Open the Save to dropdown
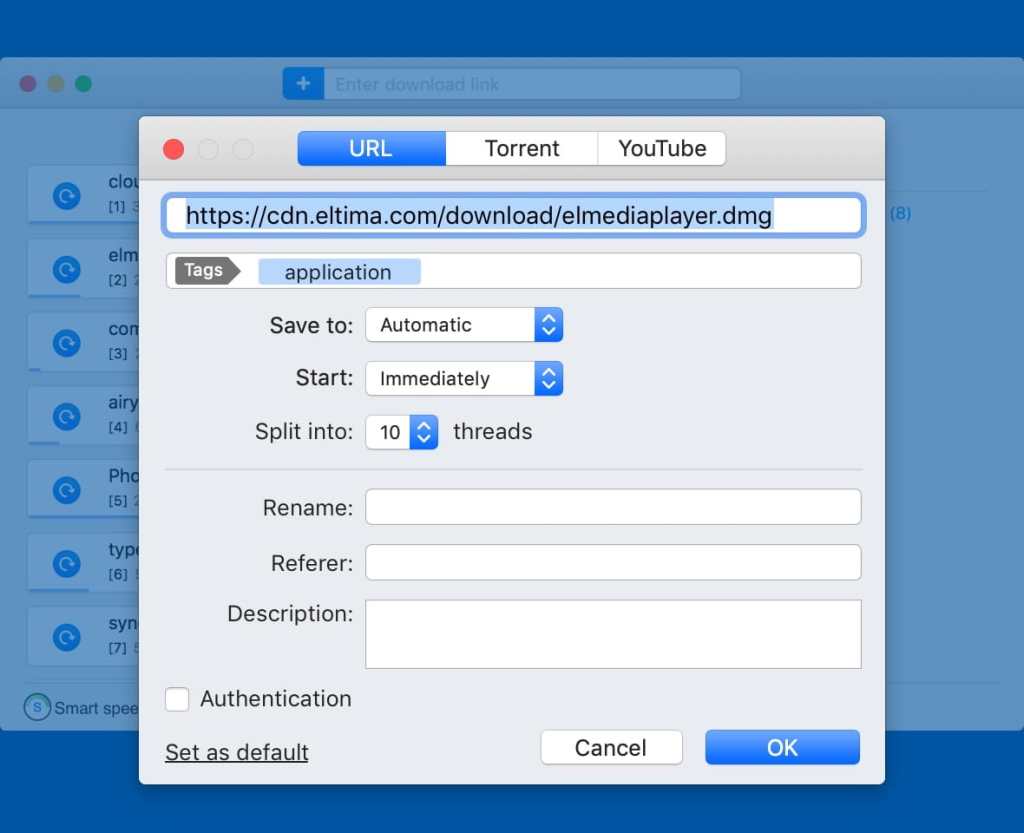This screenshot has height=833, width=1024. tap(464, 325)
